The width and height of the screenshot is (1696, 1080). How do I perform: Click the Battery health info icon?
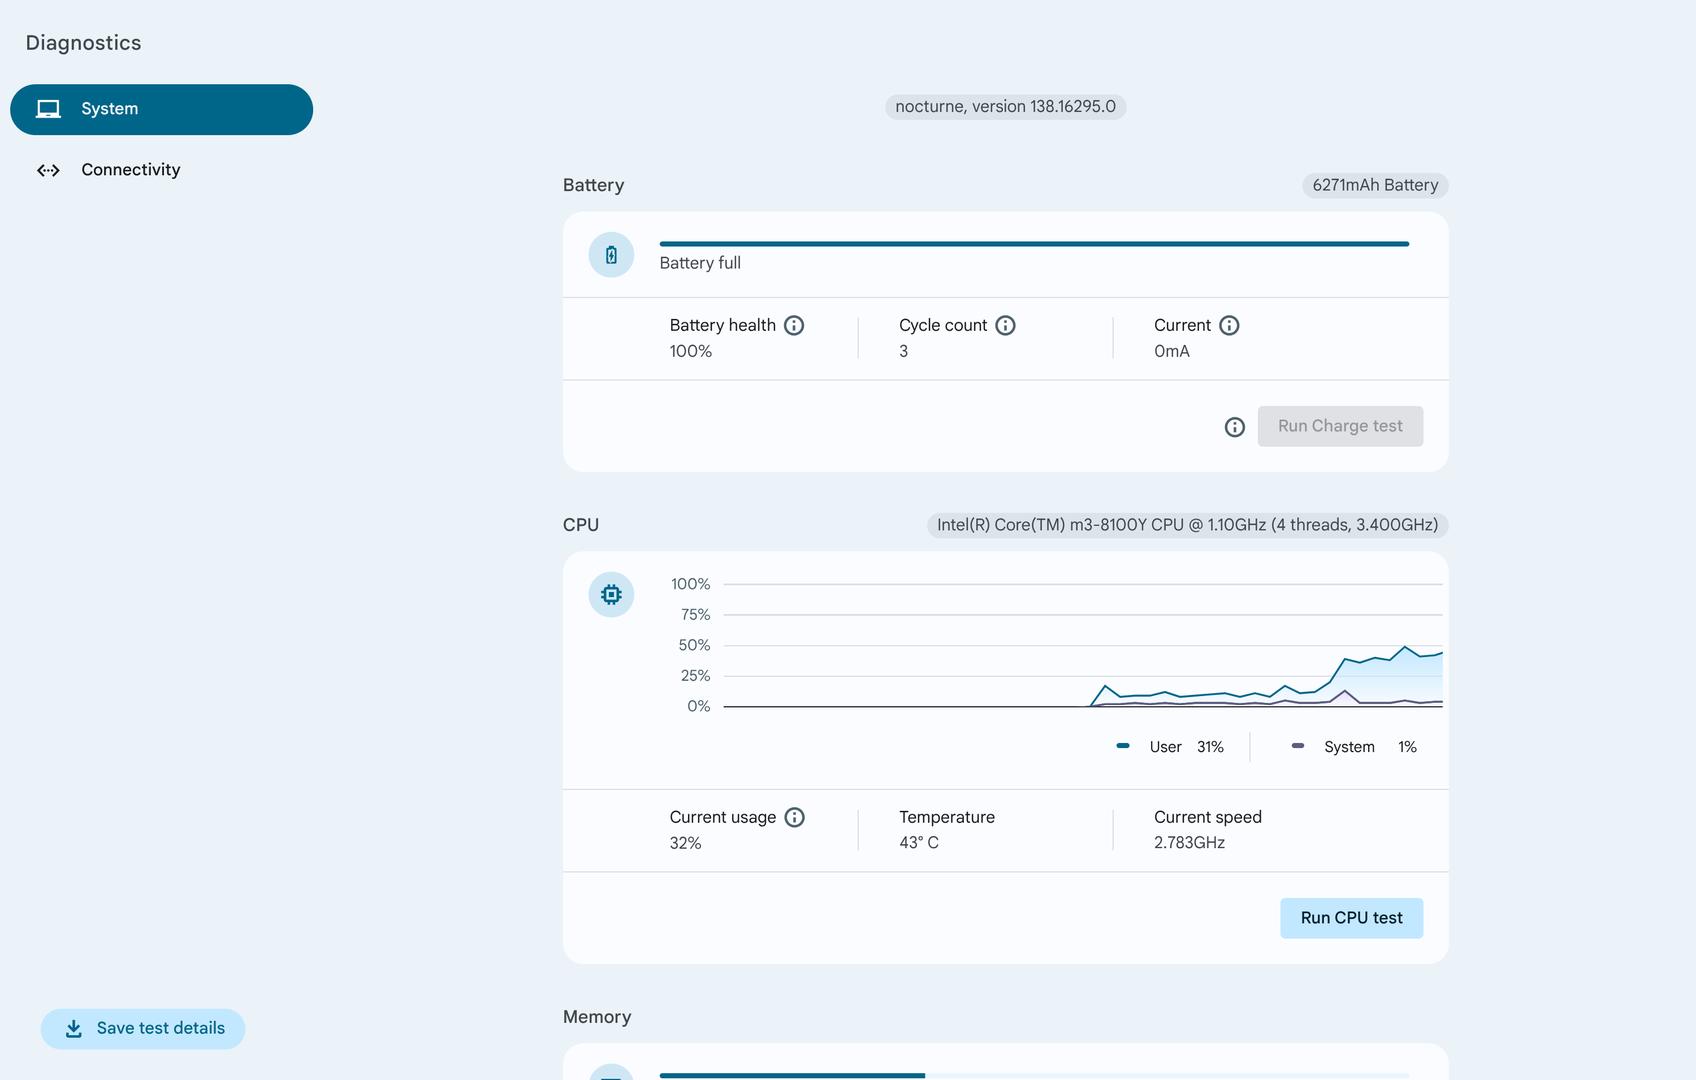(x=794, y=326)
